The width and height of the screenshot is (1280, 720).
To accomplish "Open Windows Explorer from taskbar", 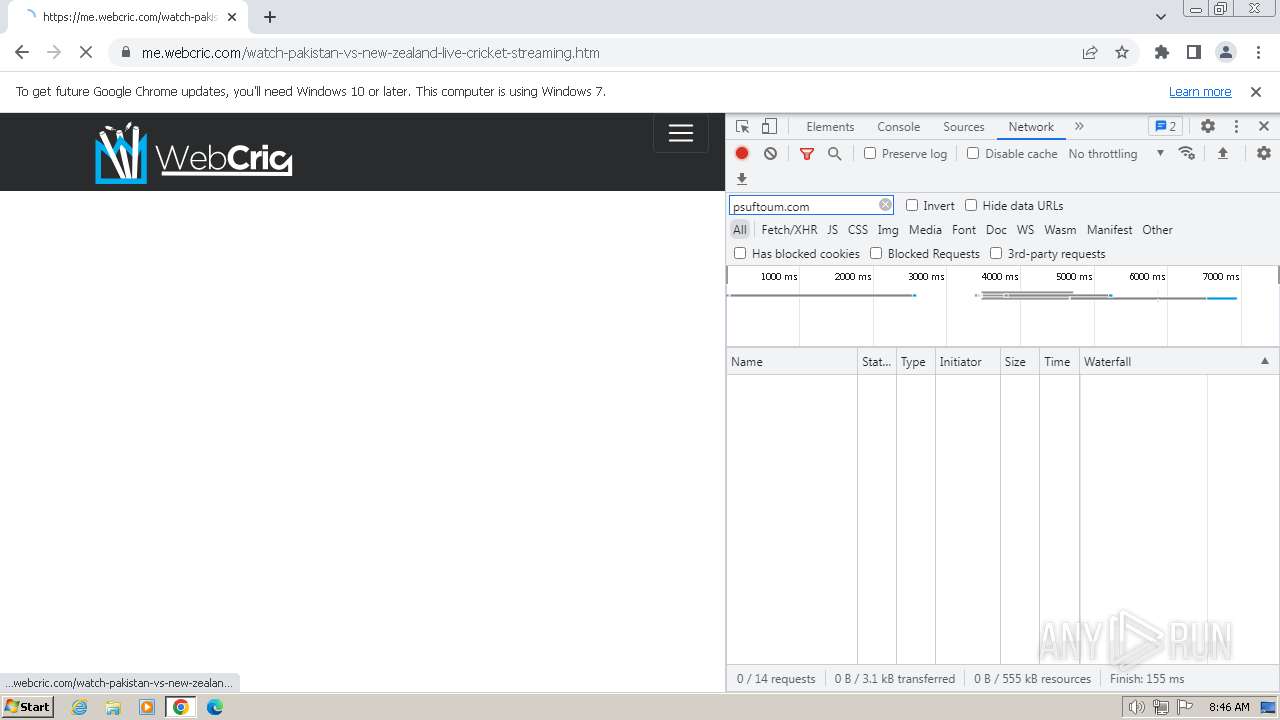I will click(113, 707).
